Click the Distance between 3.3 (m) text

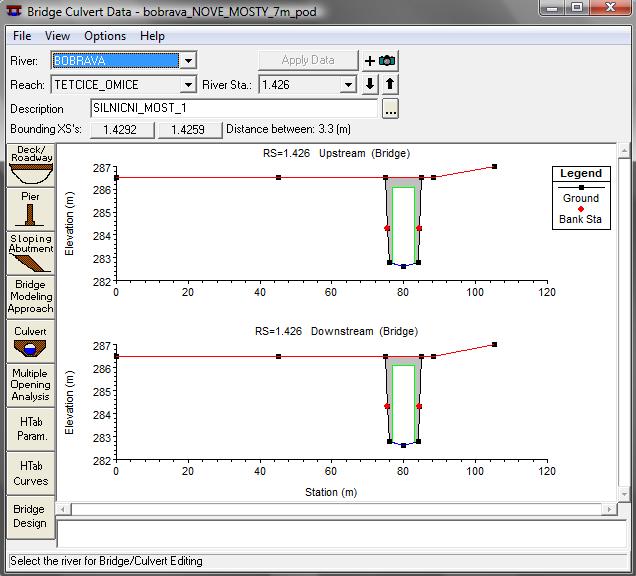pyautogui.click(x=288, y=129)
